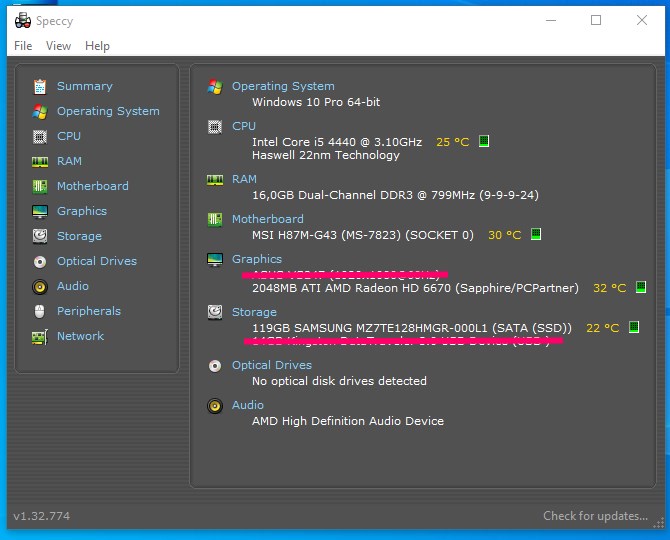This screenshot has width=670, height=540.
Task: Click the green temperature indicator beside storage 22 °C
Action: 634,327
